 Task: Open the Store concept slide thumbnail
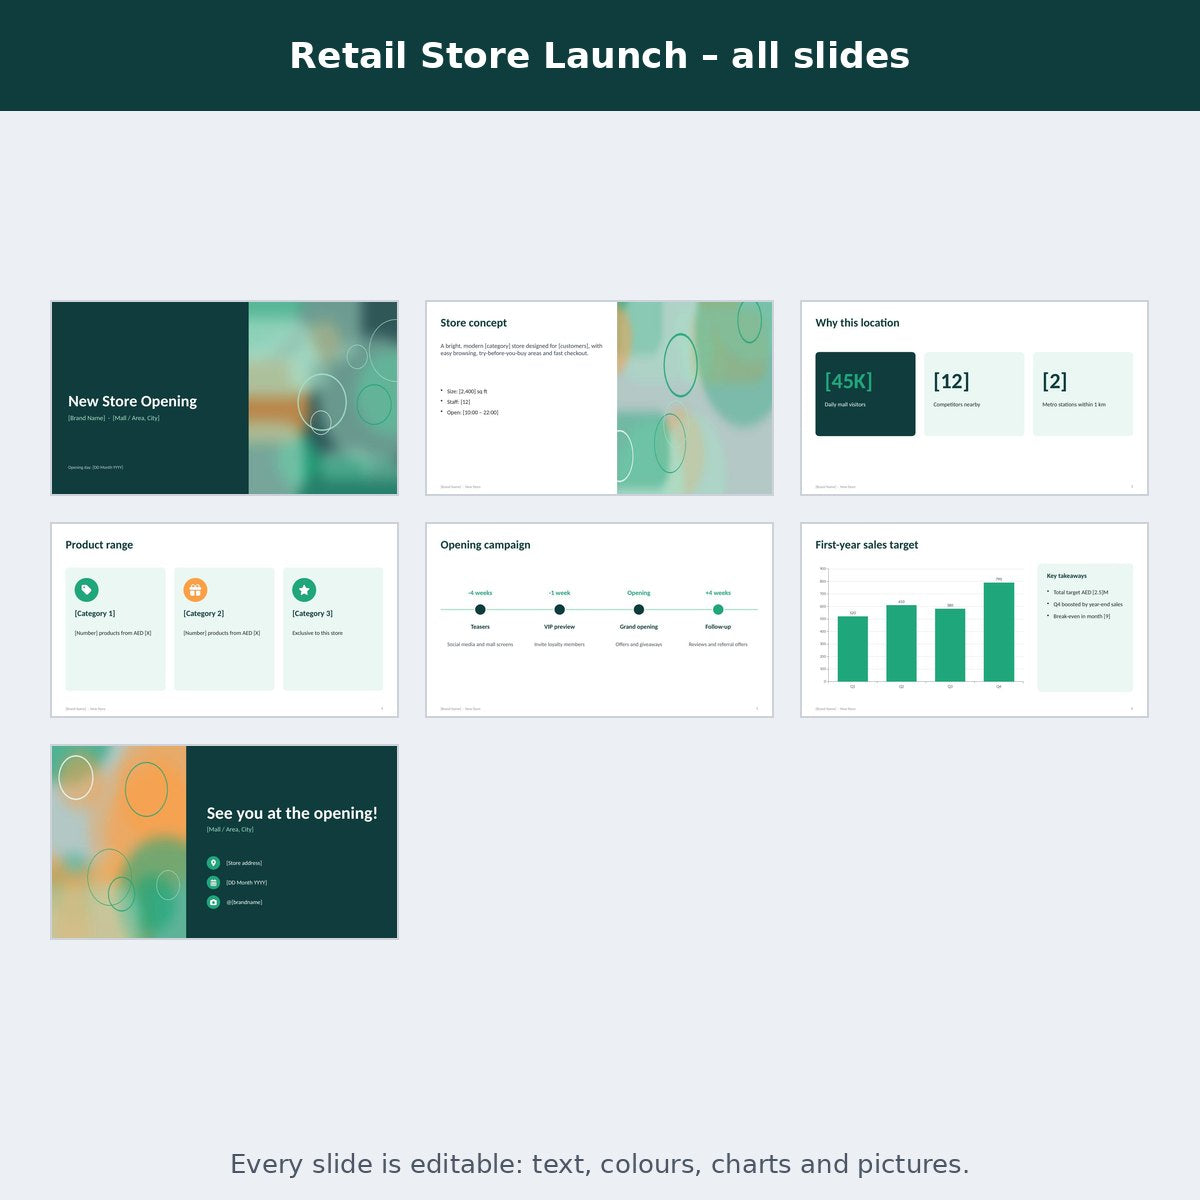pos(599,398)
